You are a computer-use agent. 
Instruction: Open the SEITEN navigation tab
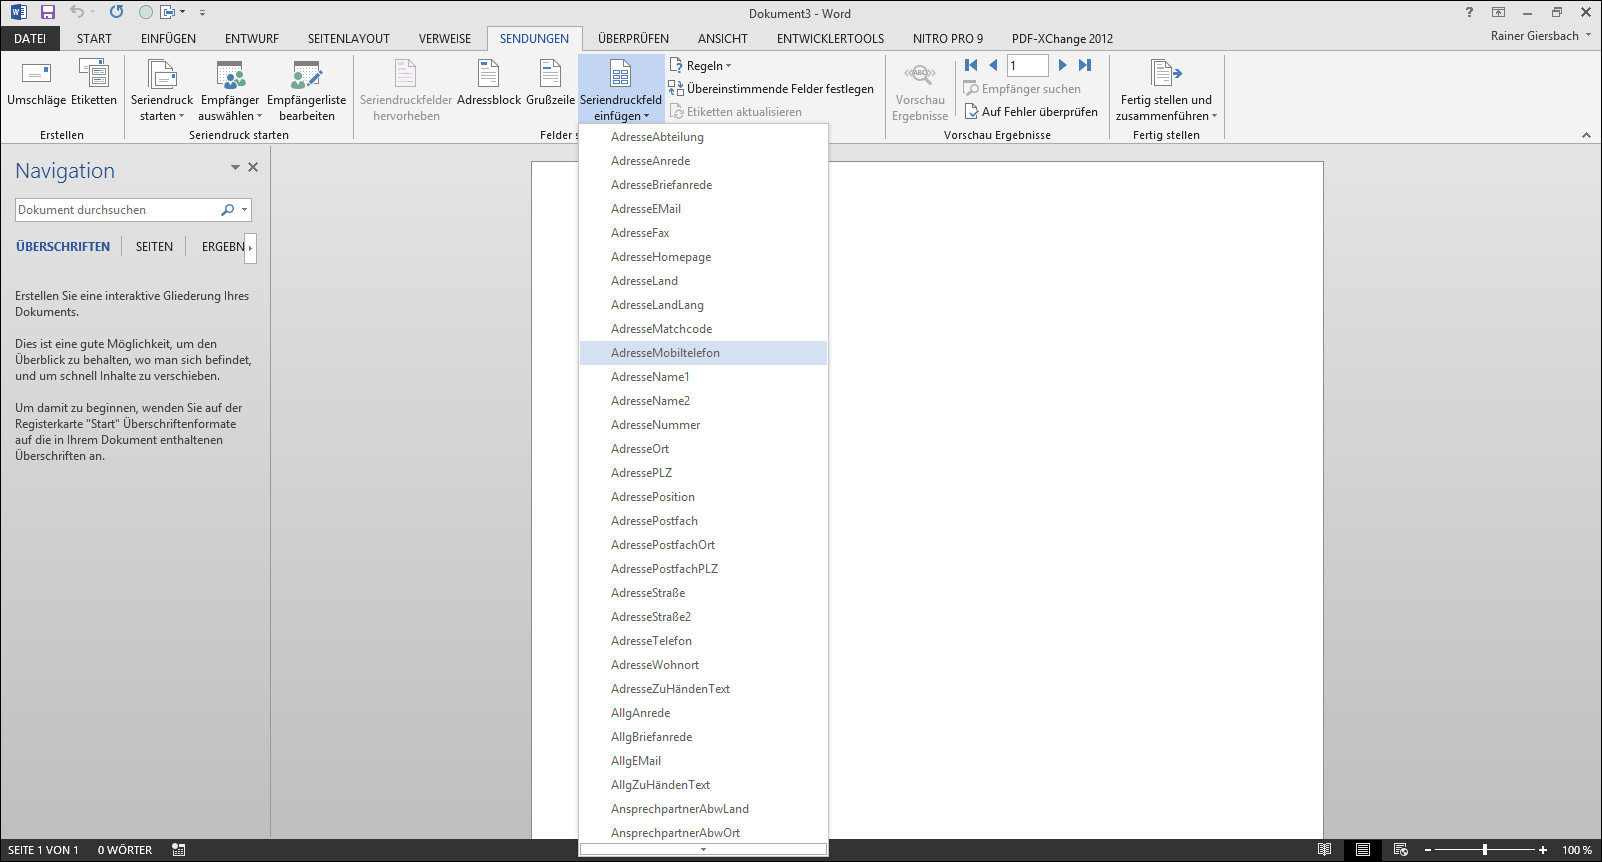pos(154,247)
